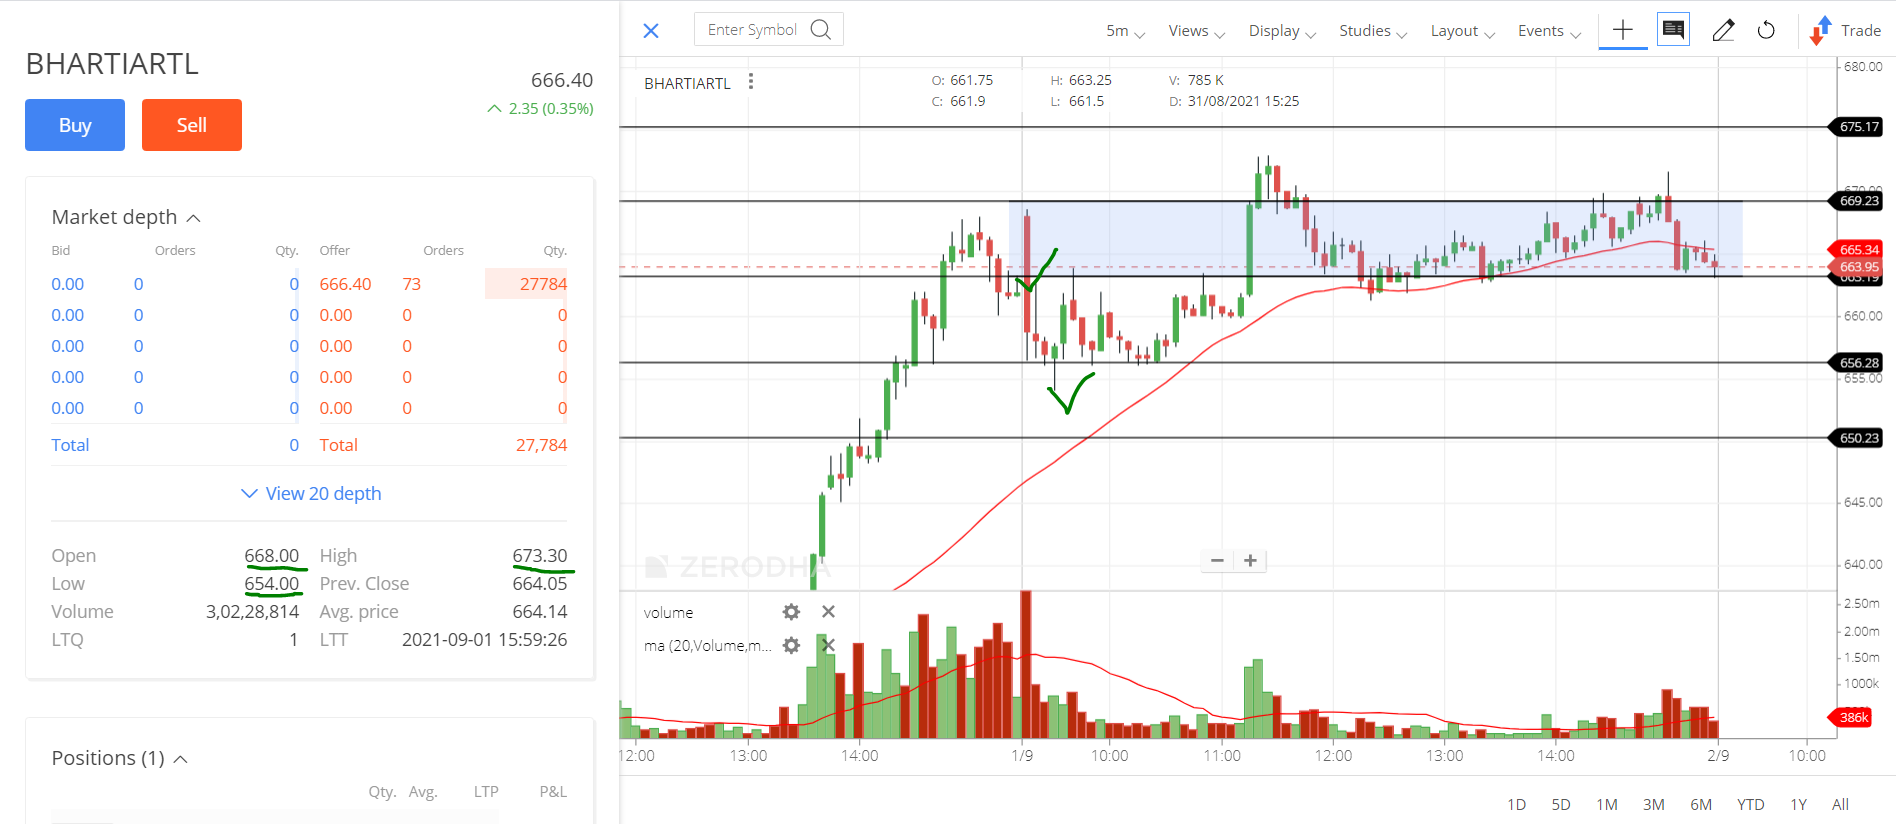Open the Views dropdown menu
This screenshot has height=824, width=1896.
[1196, 31]
